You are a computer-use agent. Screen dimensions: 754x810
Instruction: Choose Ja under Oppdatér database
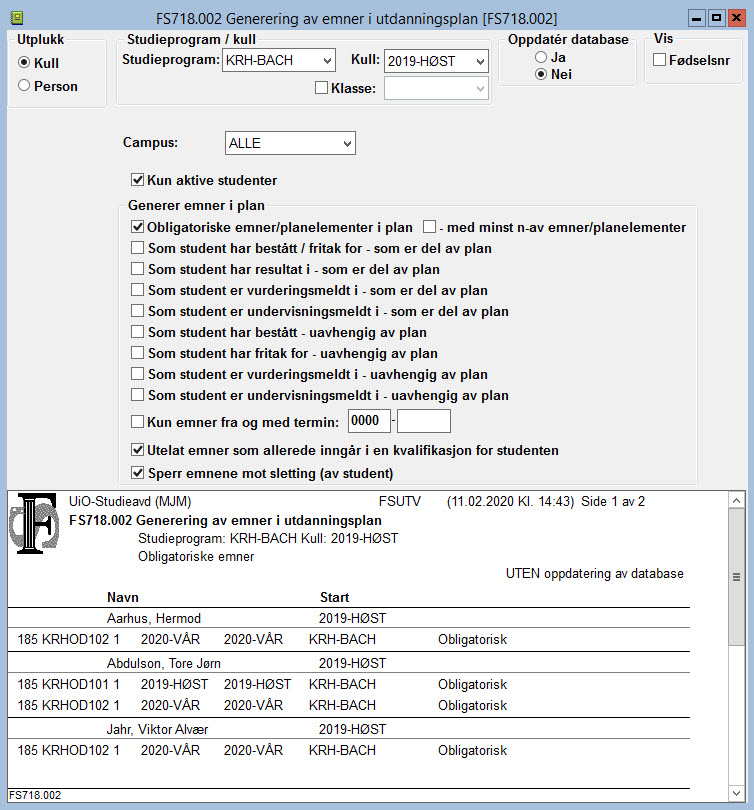pyautogui.click(x=541, y=57)
